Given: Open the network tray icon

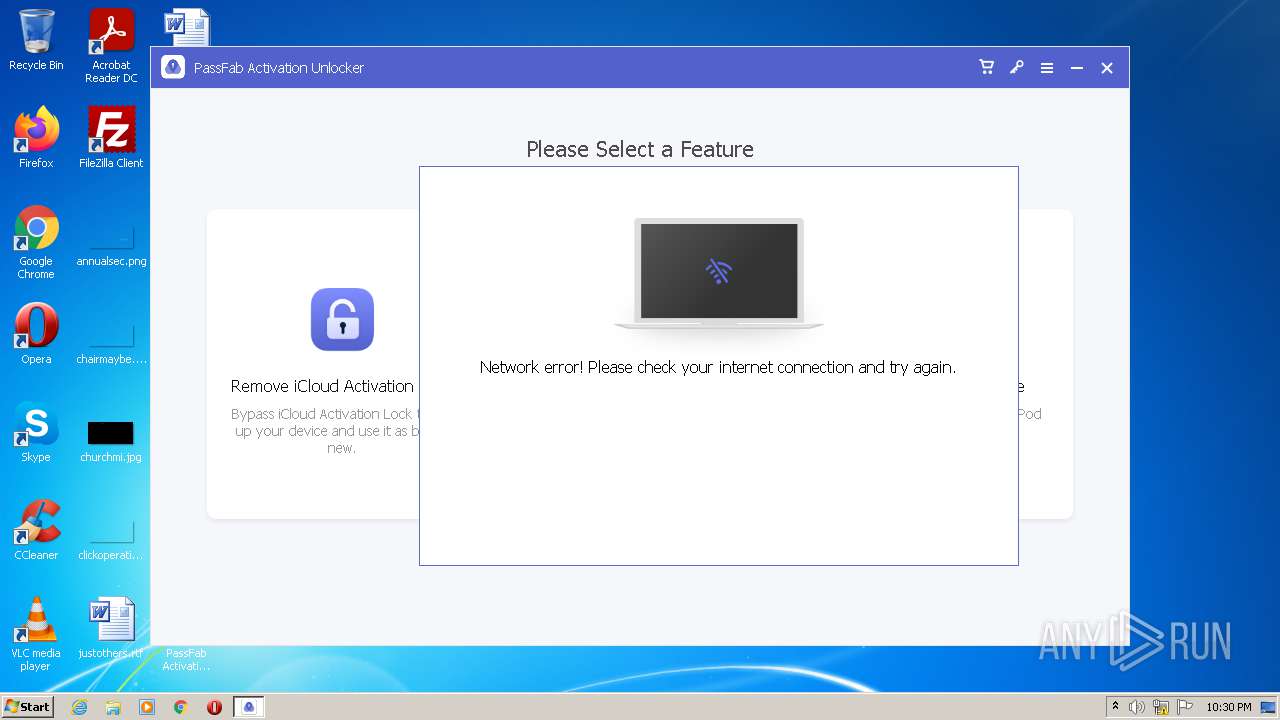Looking at the screenshot, I should (x=1161, y=707).
